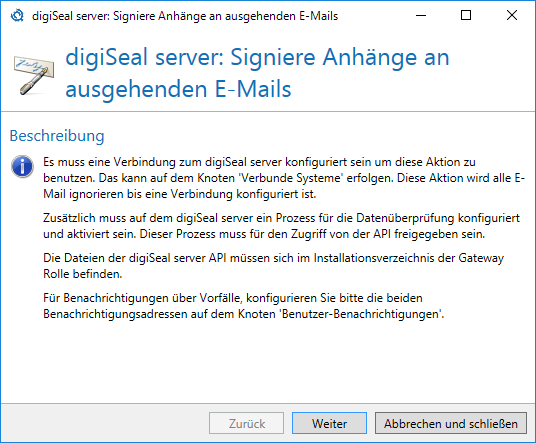Go to the next step with Weiter
The image size is (536, 443).
point(329,423)
